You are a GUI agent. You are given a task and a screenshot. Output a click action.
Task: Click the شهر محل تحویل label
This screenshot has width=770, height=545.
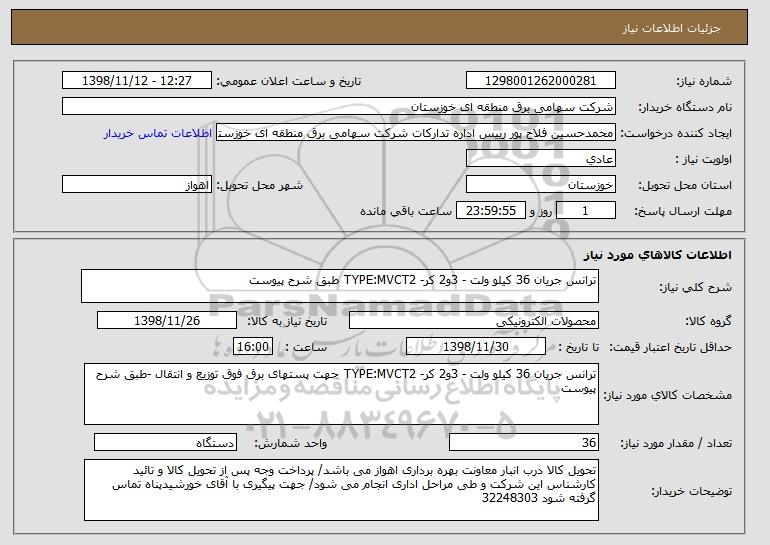[x=260, y=185]
